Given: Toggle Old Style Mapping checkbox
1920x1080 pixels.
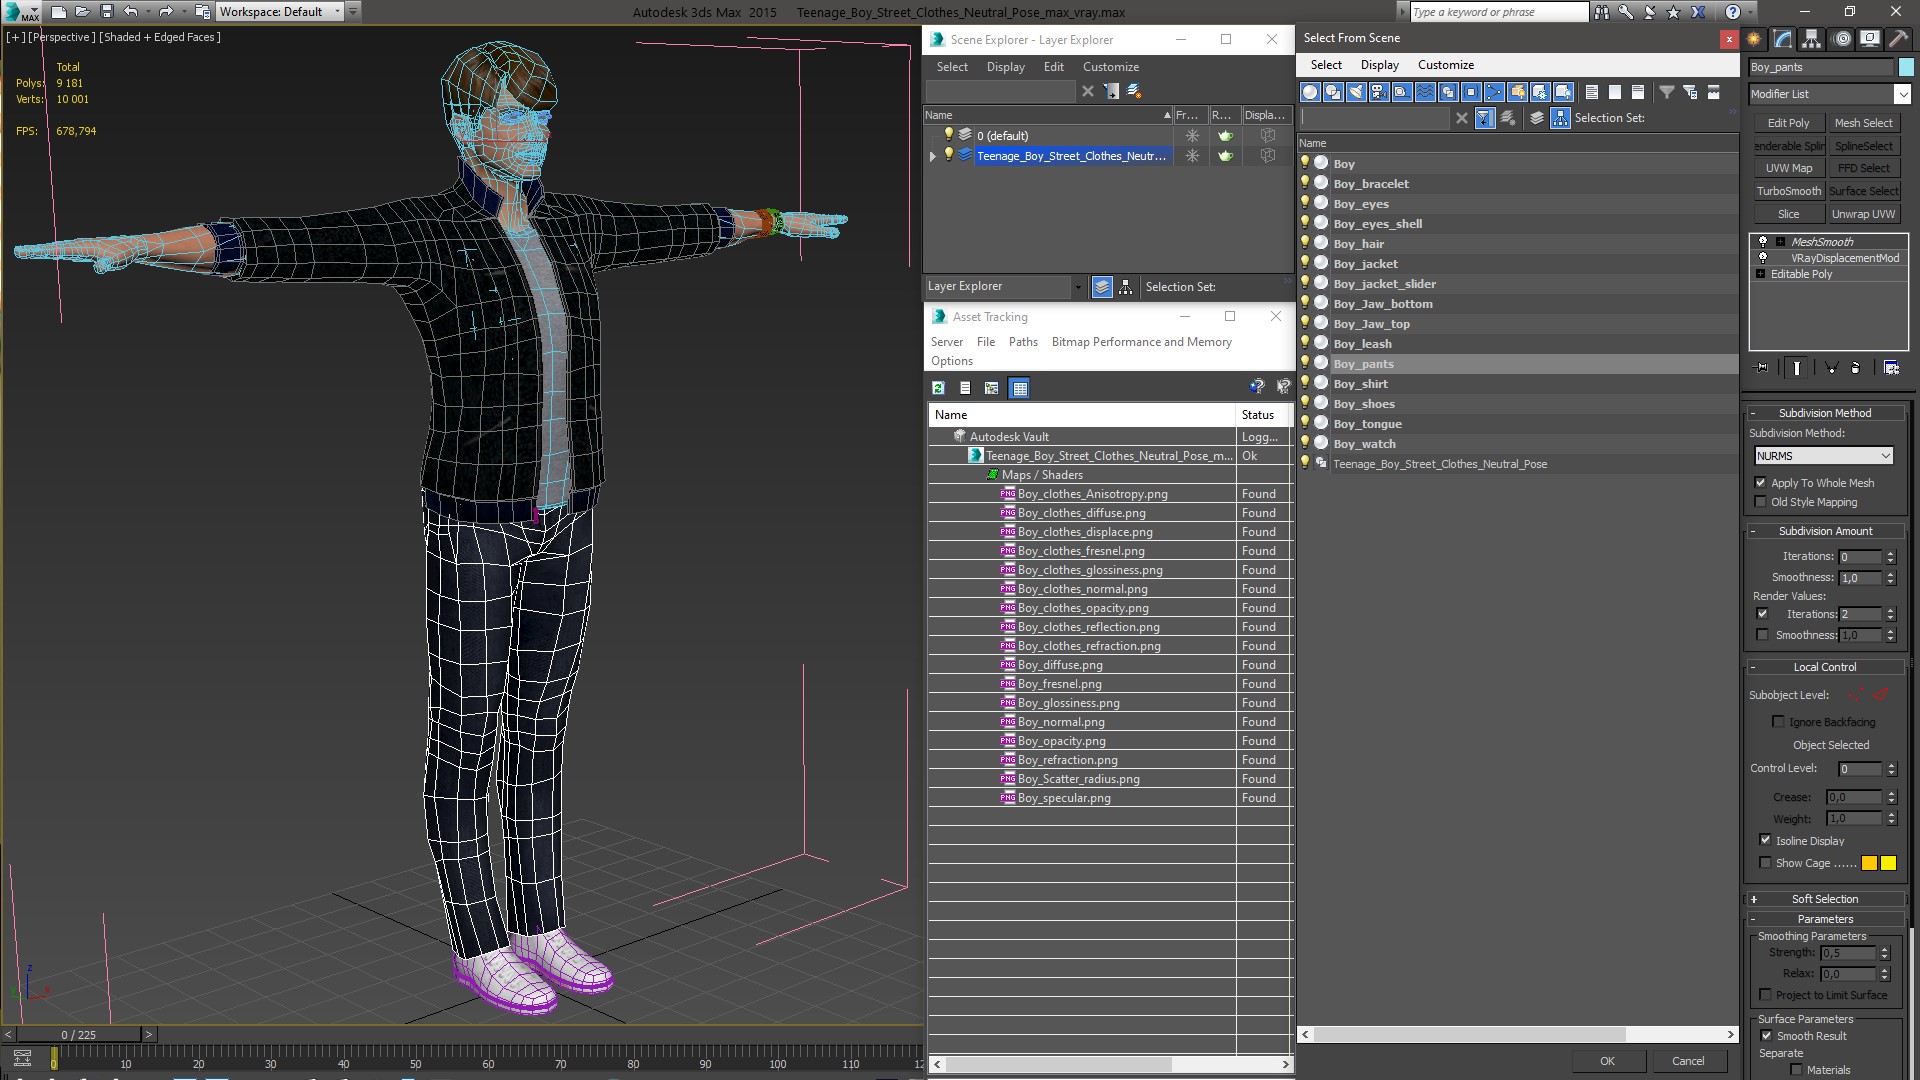Looking at the screenshot, I should [1763, 502].
